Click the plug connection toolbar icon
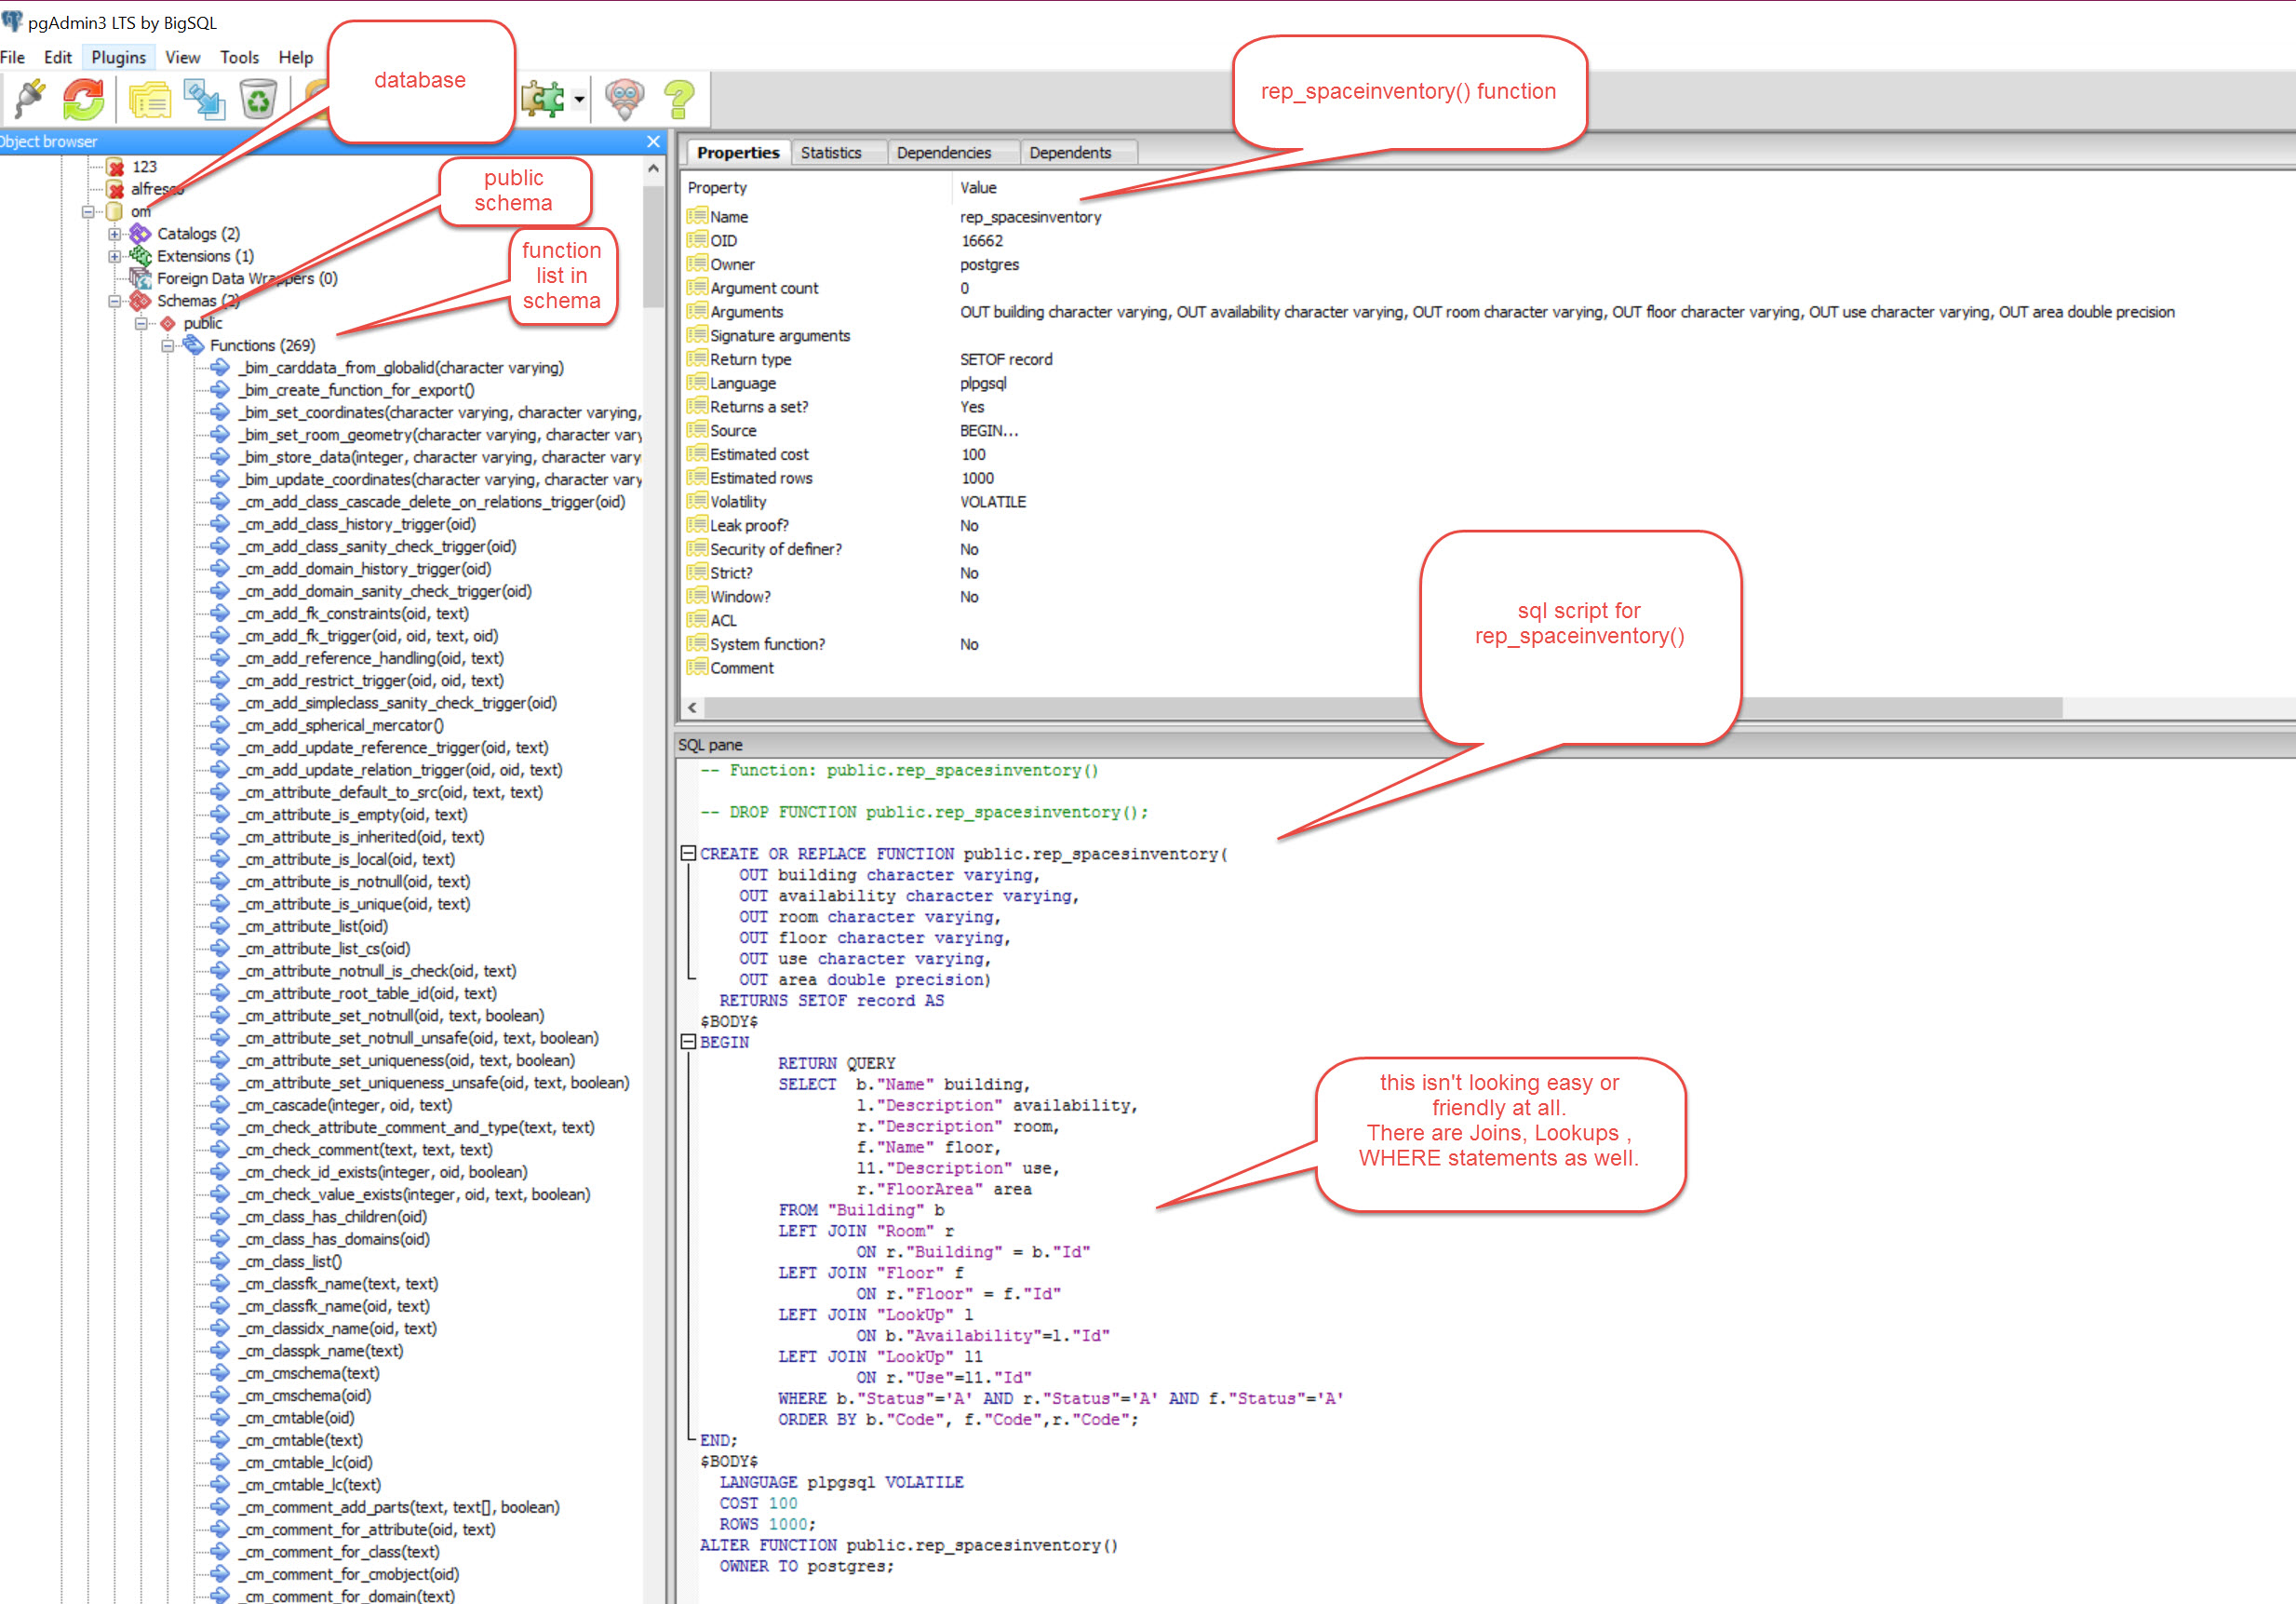Screen dimensions: 2296x1604 pyautogui.click(x=30, y=99)
